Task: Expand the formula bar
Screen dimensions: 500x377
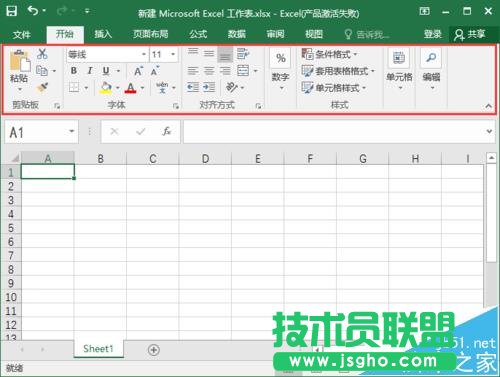Action: 489,131
